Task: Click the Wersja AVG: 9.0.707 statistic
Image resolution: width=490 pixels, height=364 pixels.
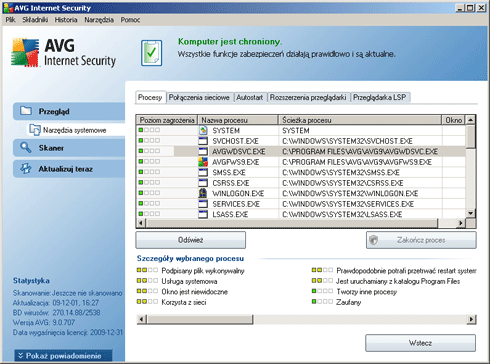Action: [44, 322]
